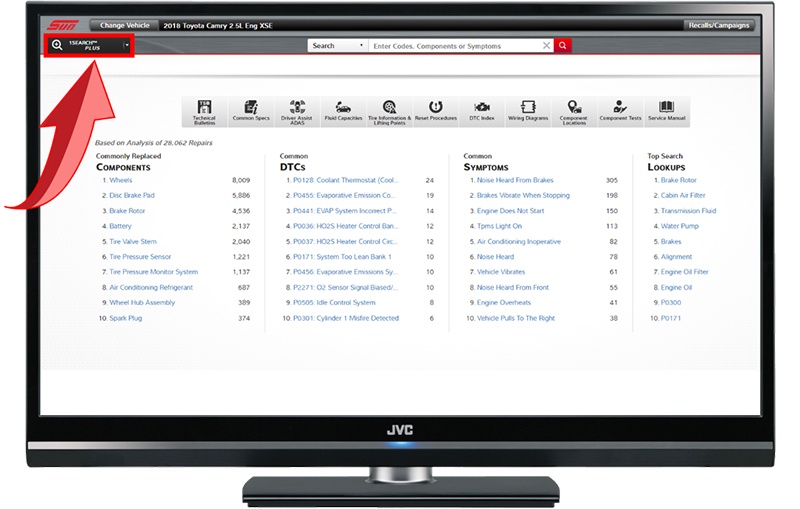Open Wiring Diagrams icon

tap(528, 112)
